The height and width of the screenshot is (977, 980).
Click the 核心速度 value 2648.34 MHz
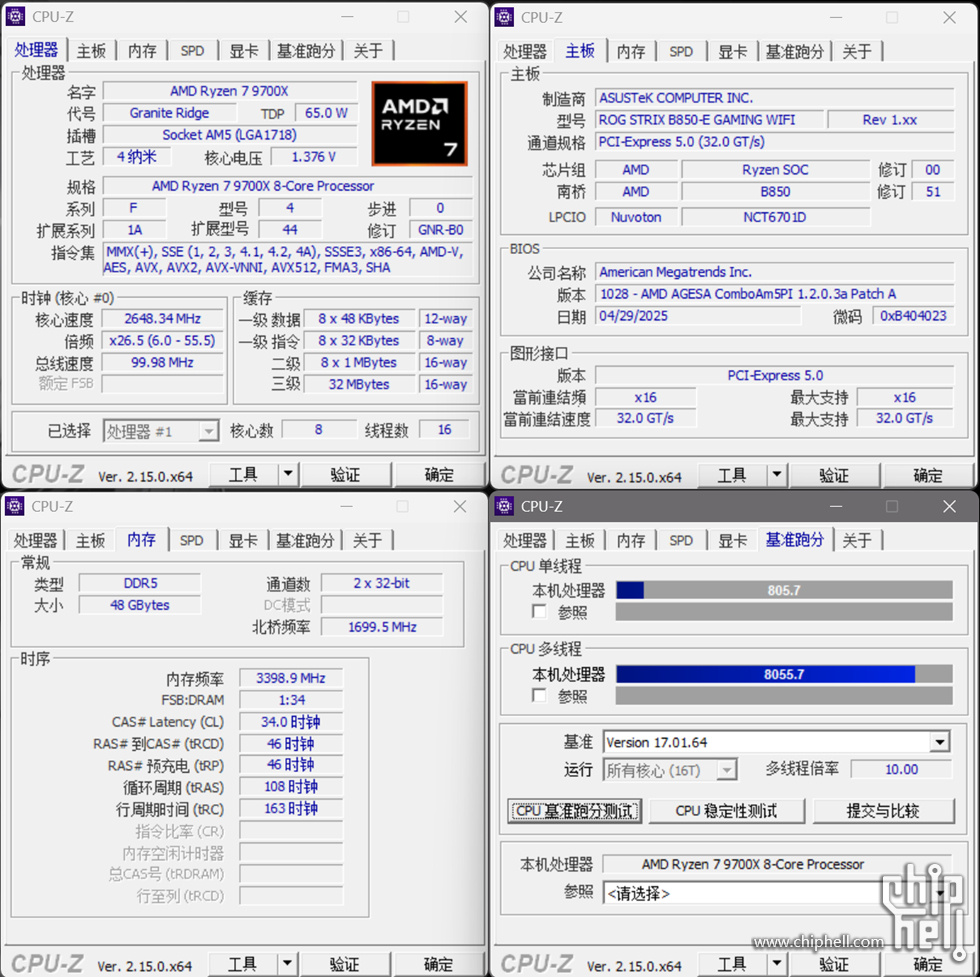(x=162, y=319)
